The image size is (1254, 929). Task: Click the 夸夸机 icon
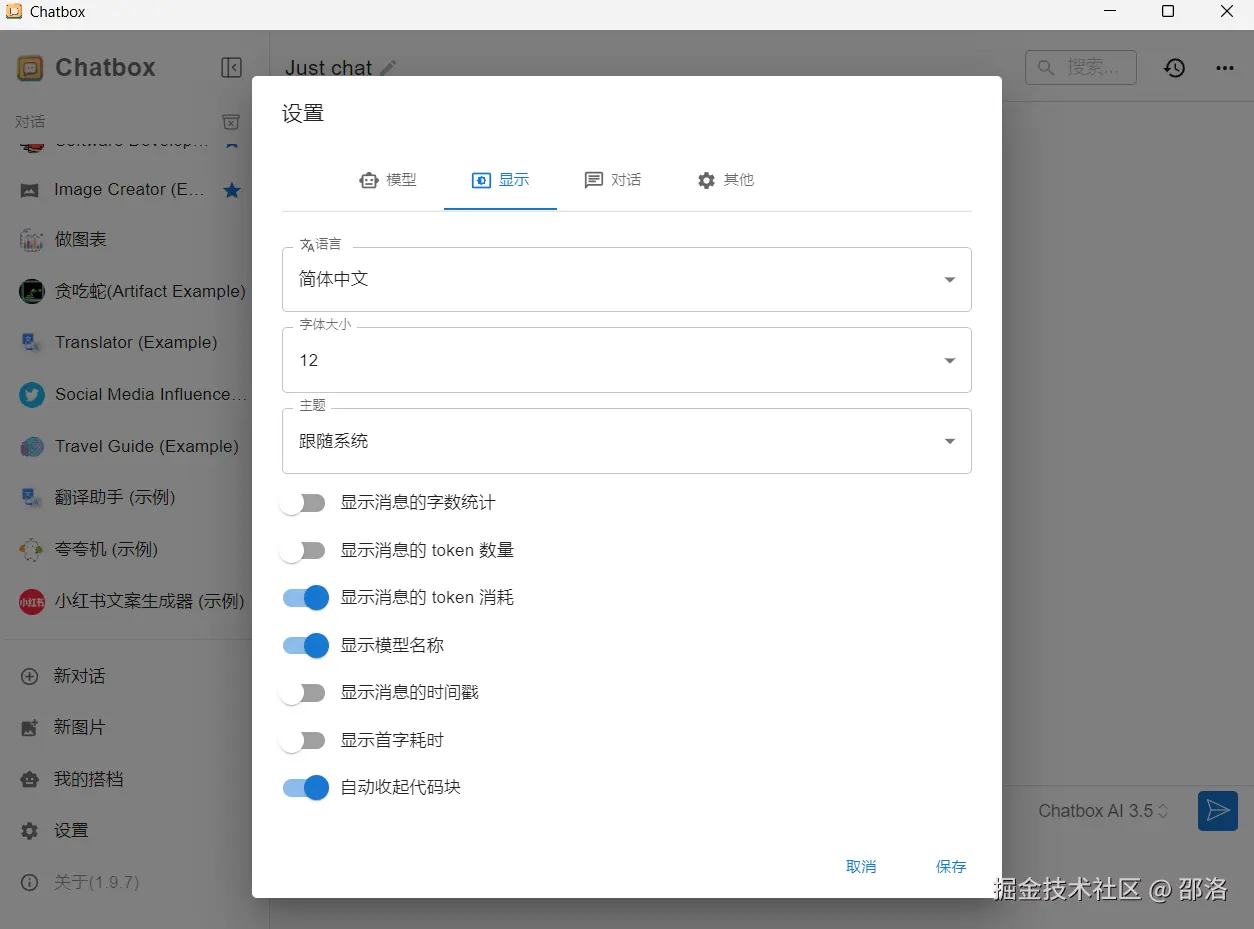pos(32,550)
